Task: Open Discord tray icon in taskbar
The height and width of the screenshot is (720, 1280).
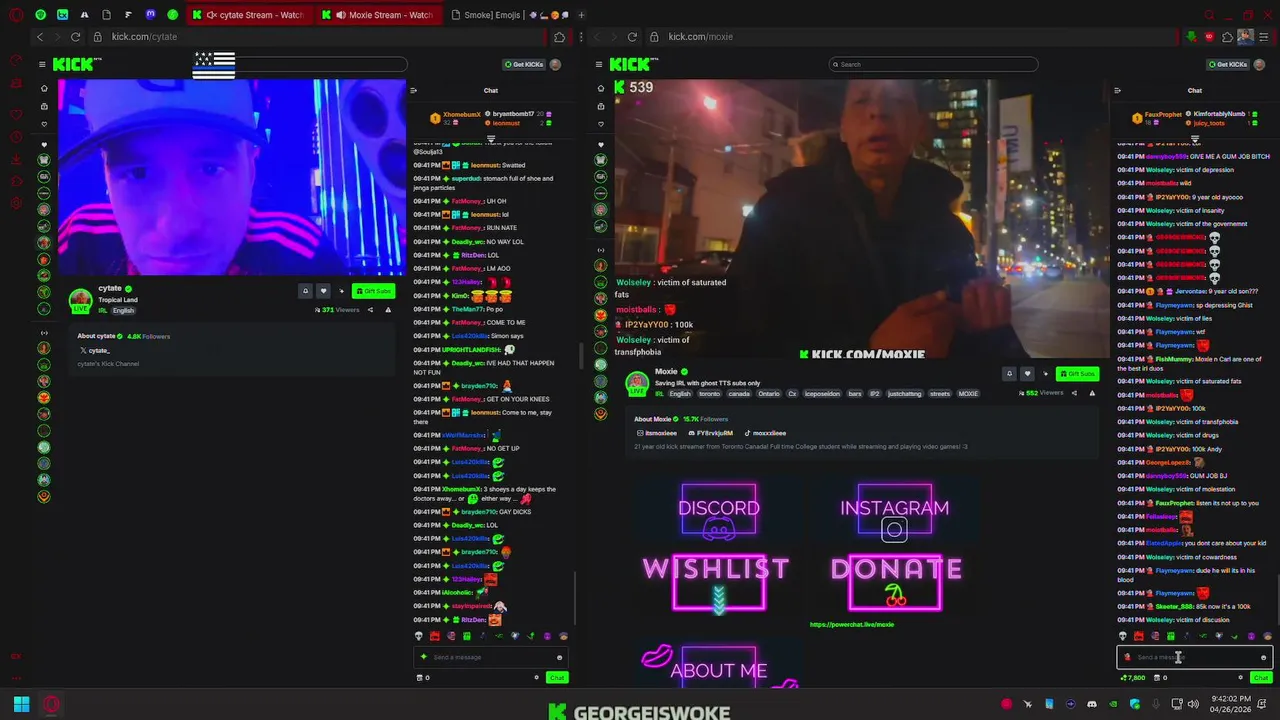Action: coord(1092,704)
